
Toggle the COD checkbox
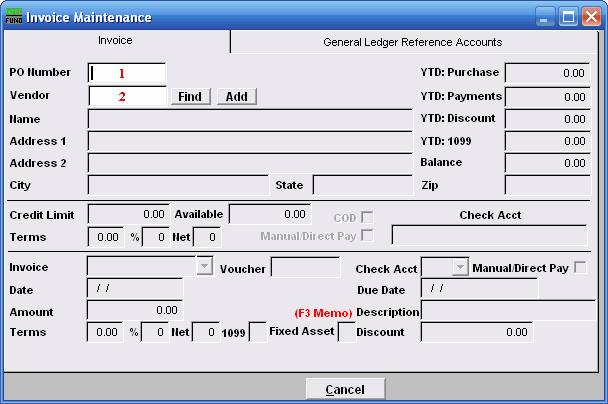tap(367, 217)
